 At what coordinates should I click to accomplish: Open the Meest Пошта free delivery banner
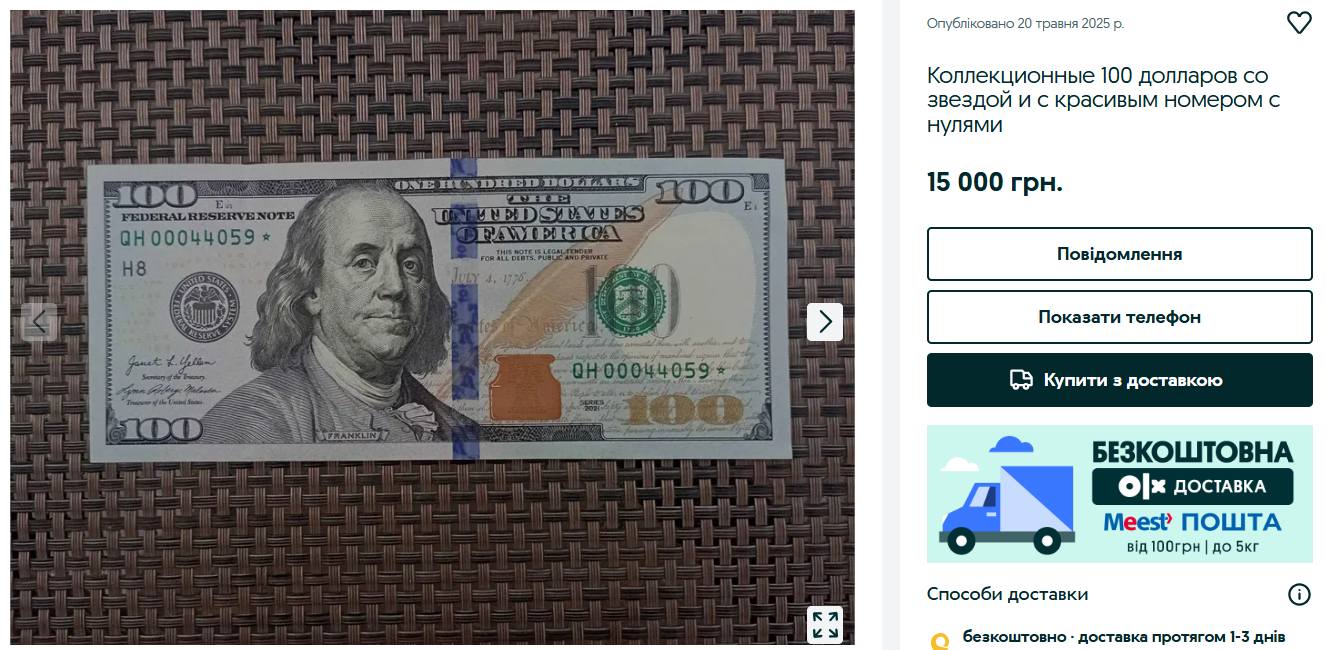click(1120, 494)
